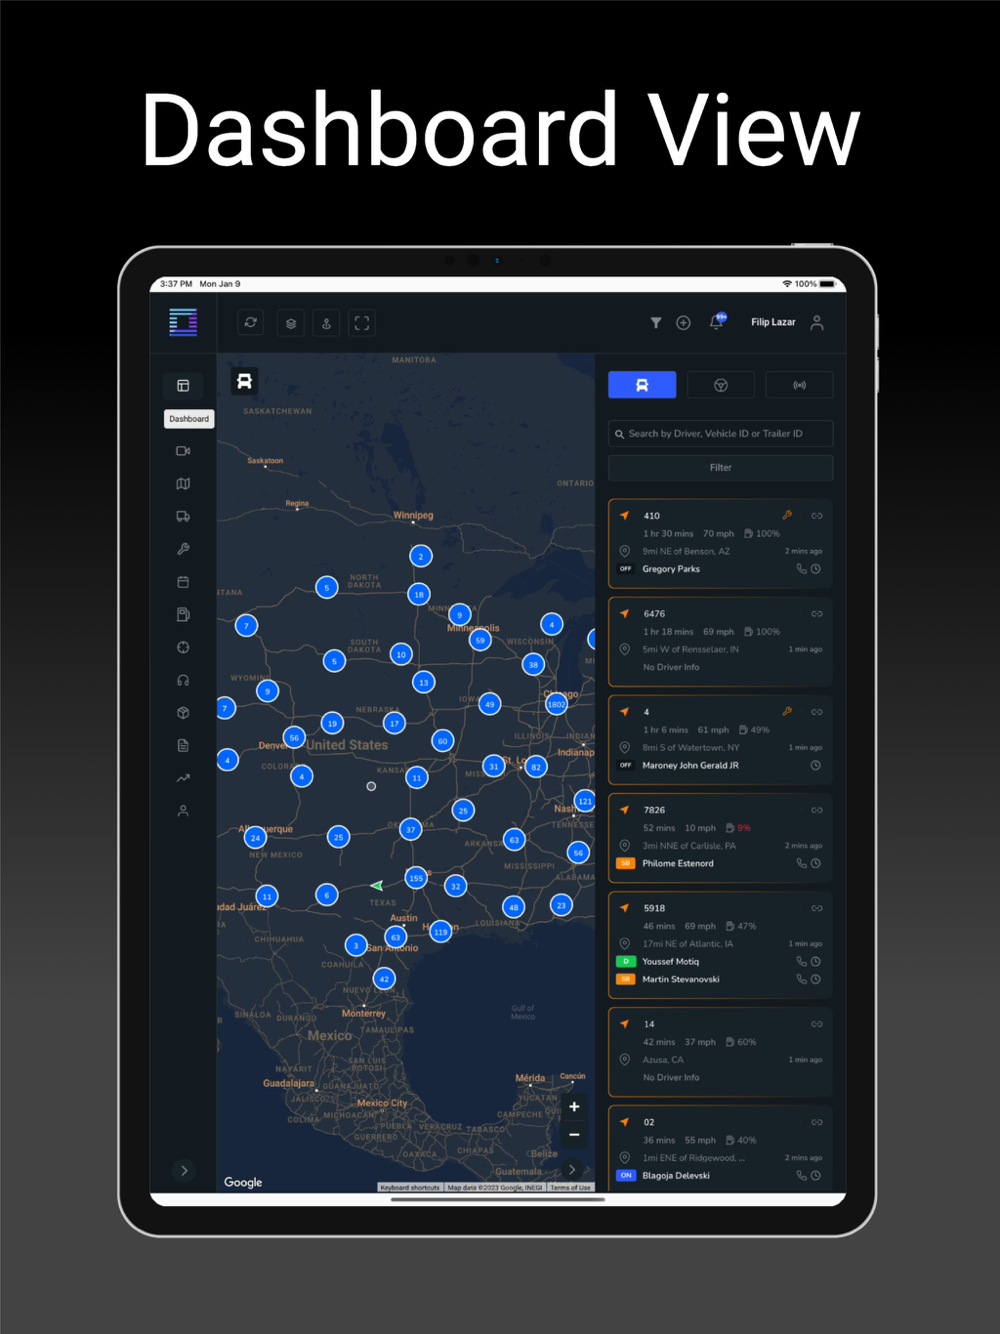Open vehicle 5918 card title
Screen dimensions: 1000x1334
[654, 908]
